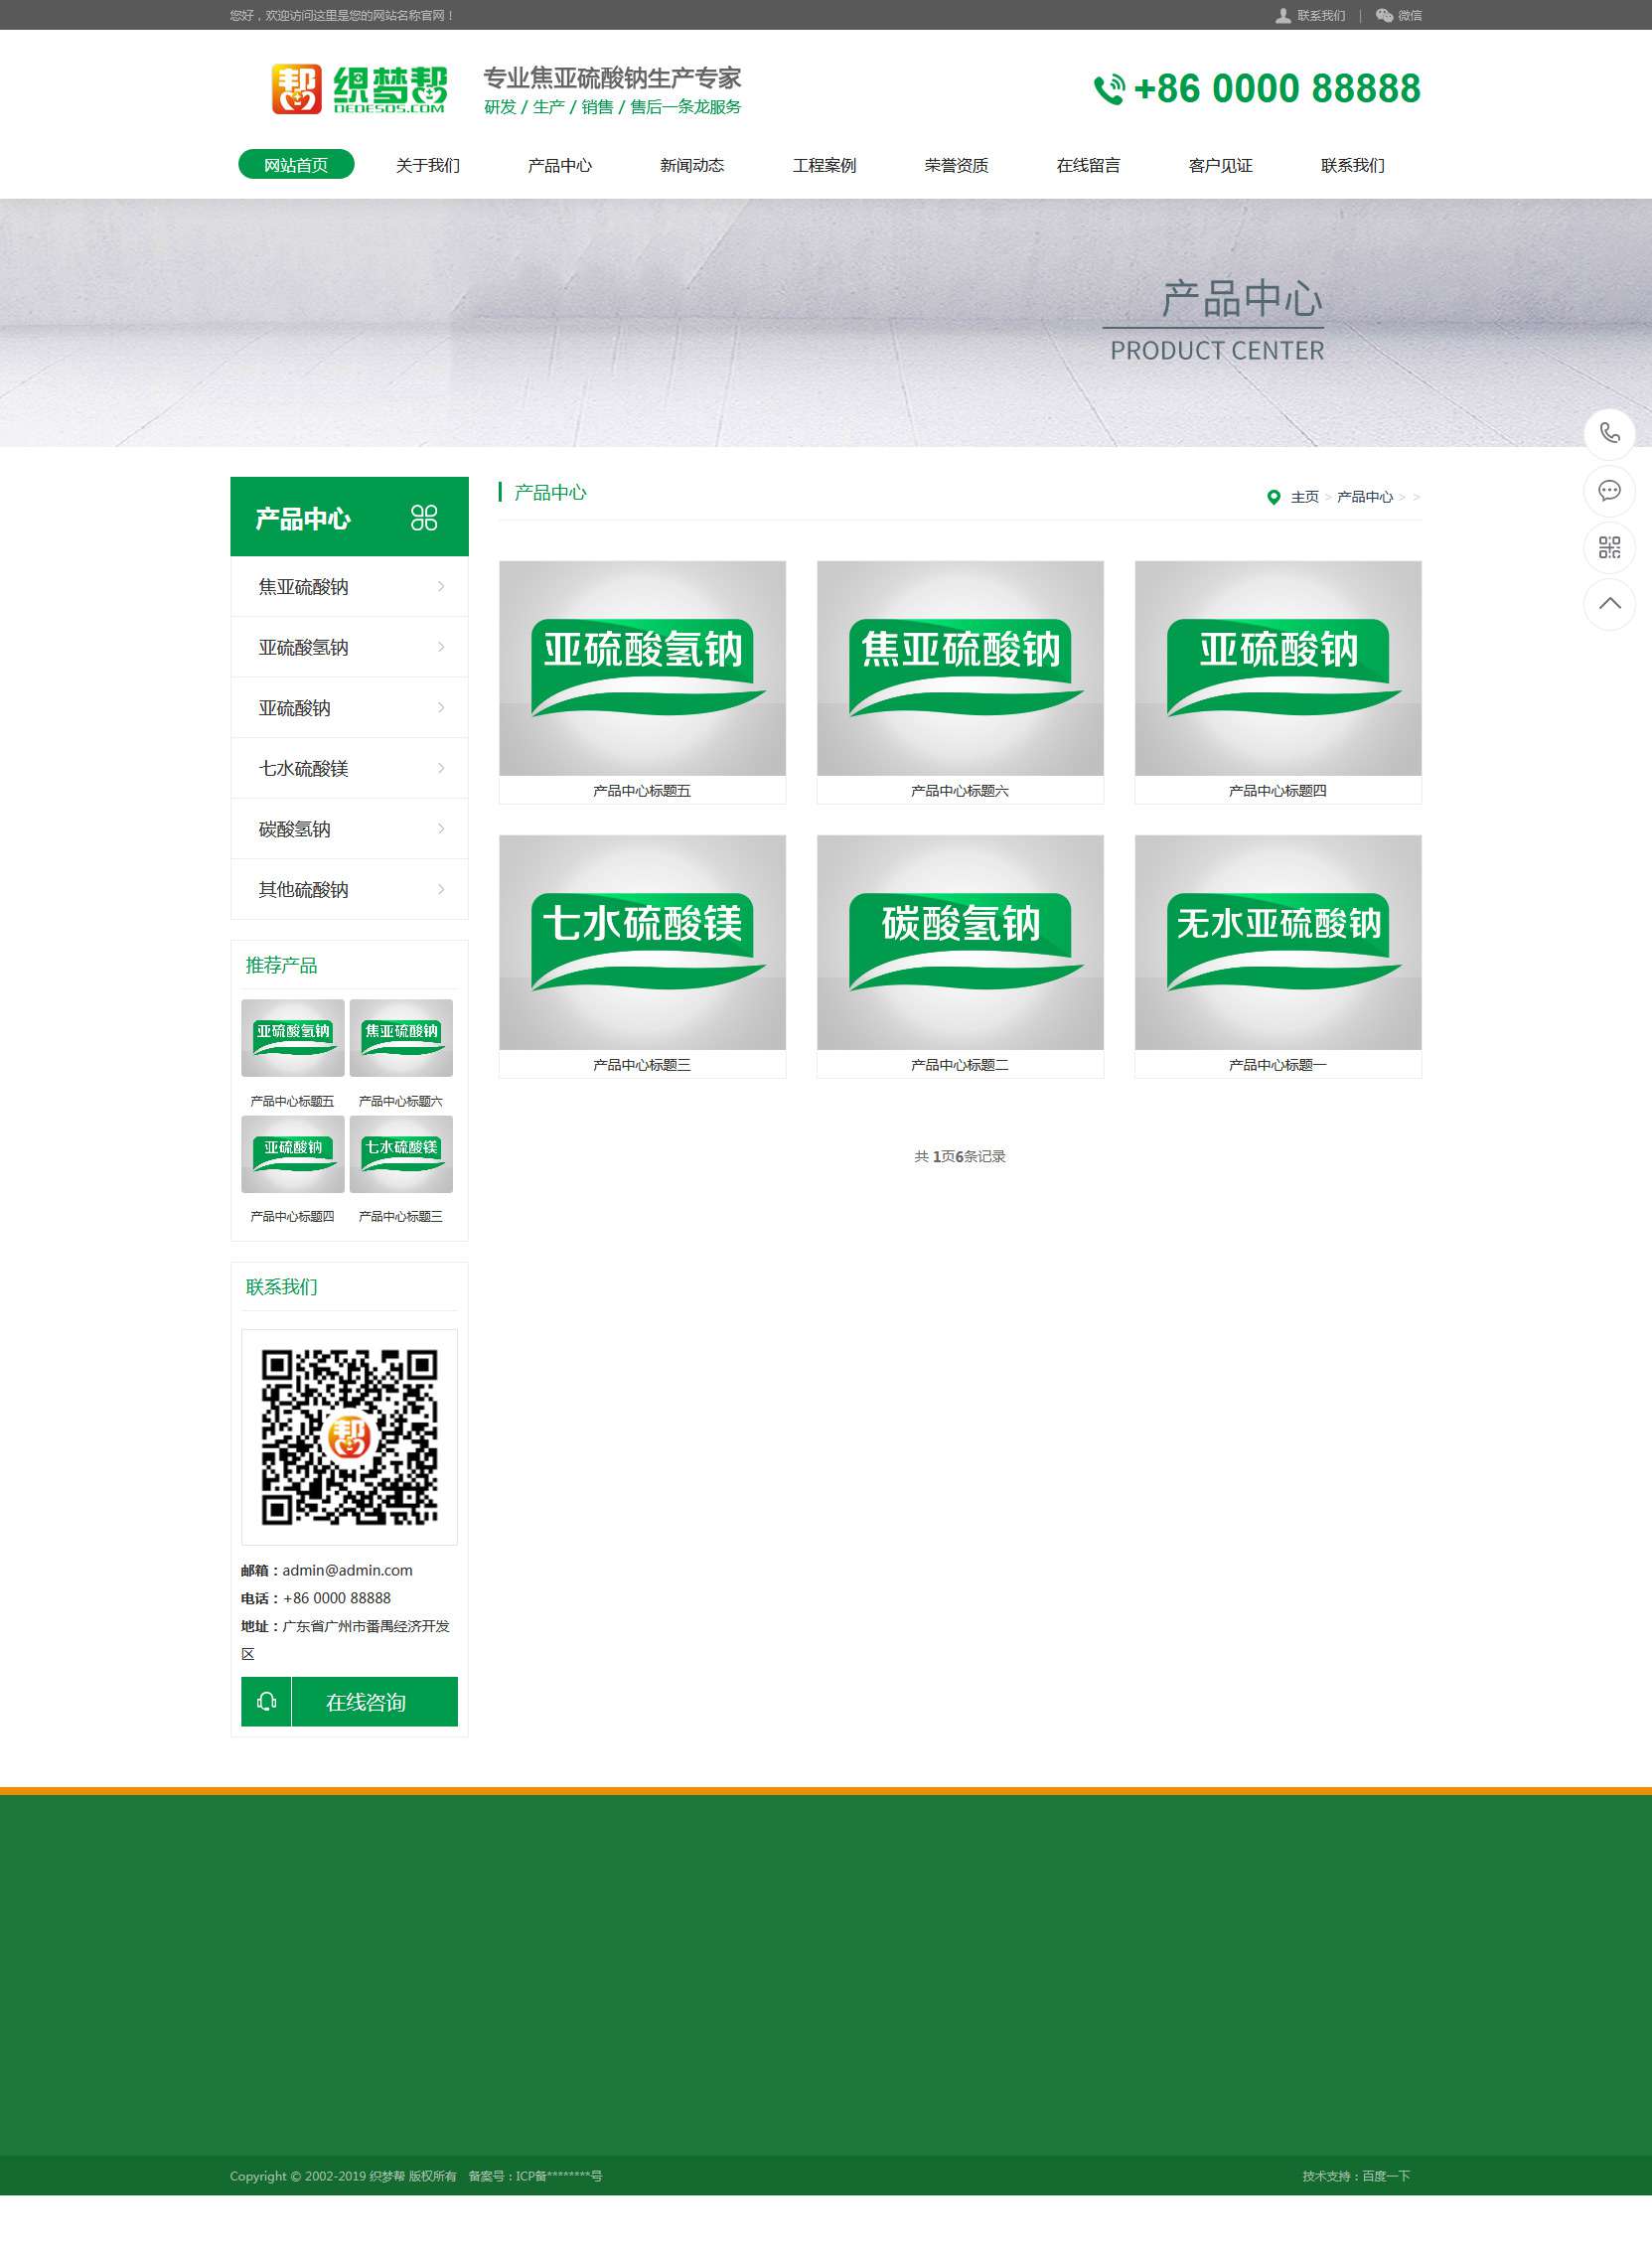This screenshot has height=2255, width=1652.
Task: Select 产品中心 in the main navigation
Action: pyautogui.click(x=560, y=165)
